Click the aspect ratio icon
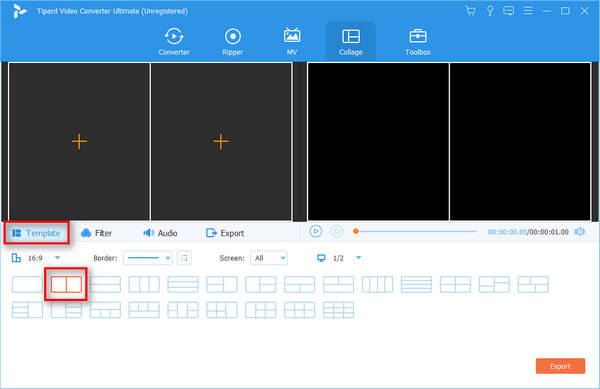The image size is (600, 389). pos(16,258)
